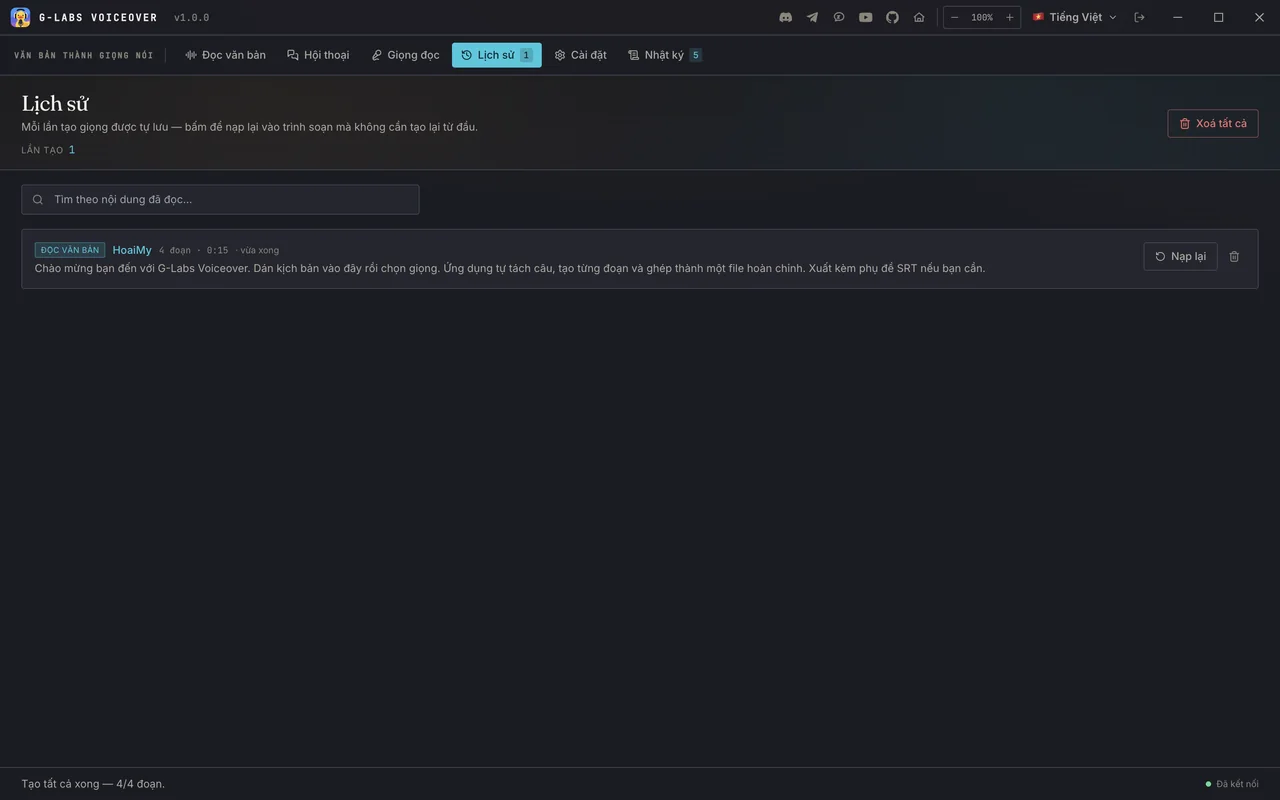The height and width of the screenshot is (800, 1280).
Task: Focus the Tìm theo nội dung search field
Action: [x=220, y=199]
